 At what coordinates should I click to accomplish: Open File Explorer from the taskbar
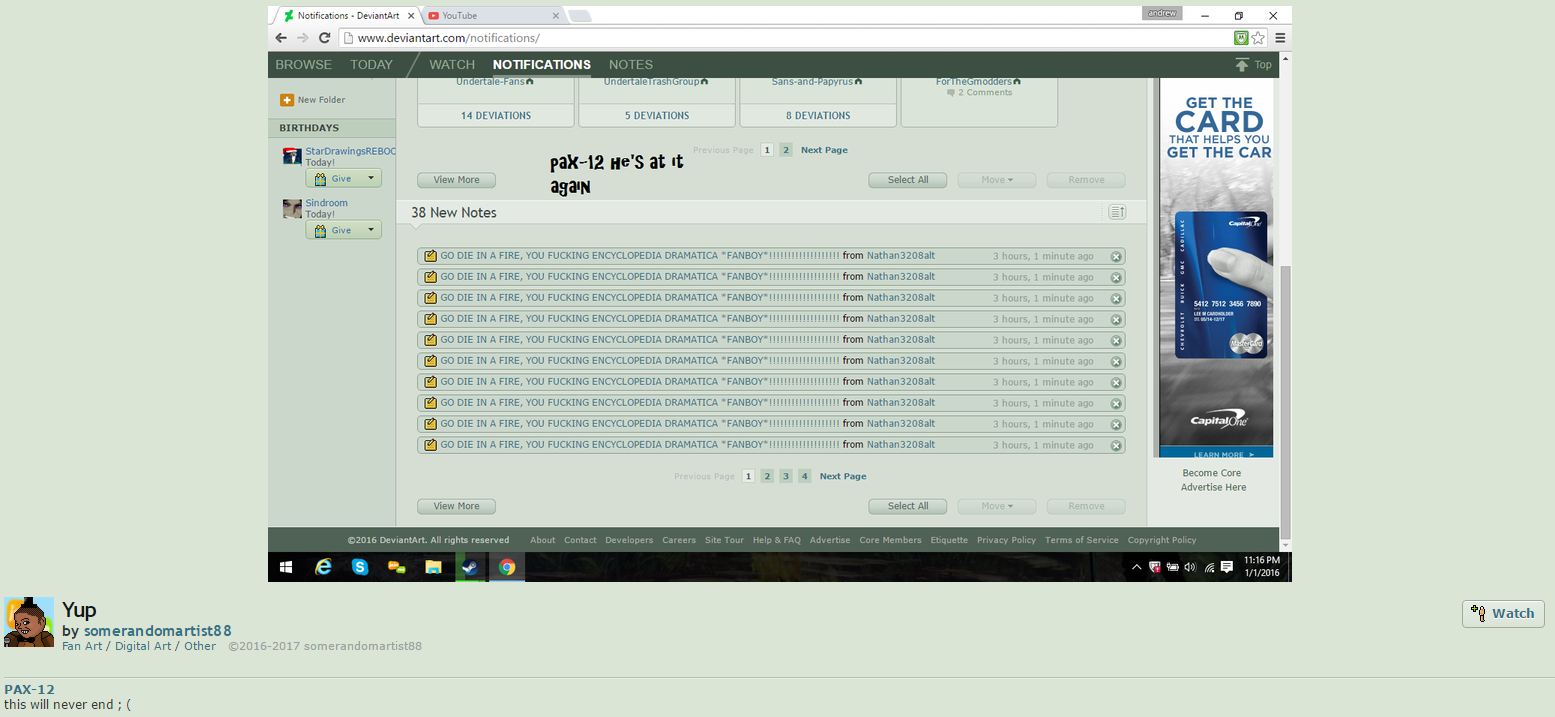[x=433, y=567]
